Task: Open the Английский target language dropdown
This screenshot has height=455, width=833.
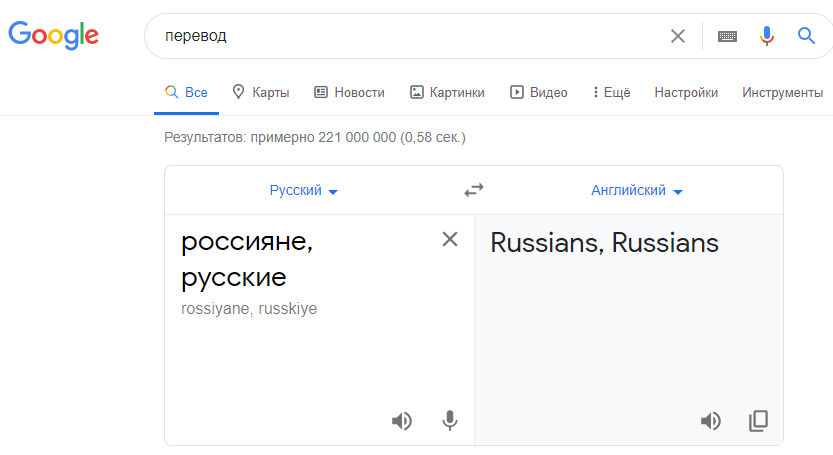Action: (x=636, y=190)
